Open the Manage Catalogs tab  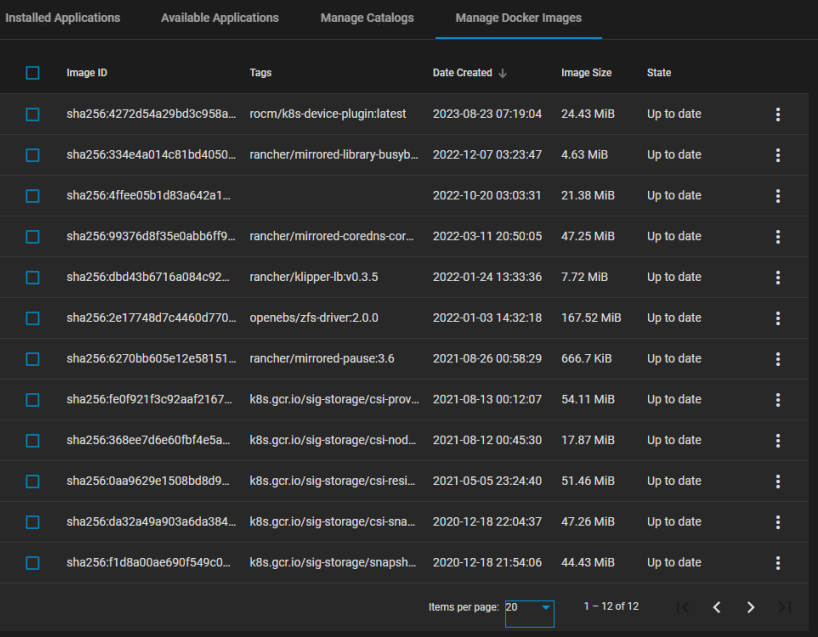[x=367, y=18]
